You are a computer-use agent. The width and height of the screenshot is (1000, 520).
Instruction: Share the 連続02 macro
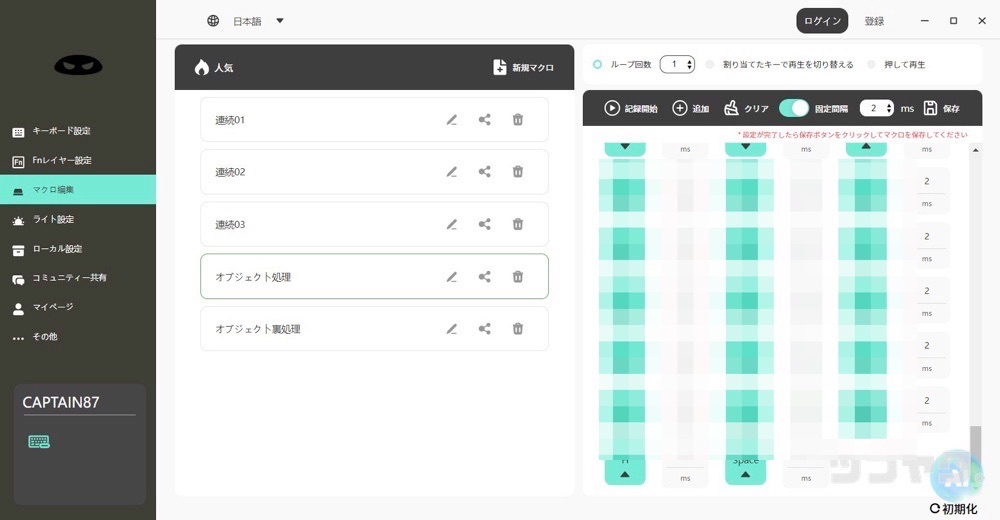tap(485, 172)
